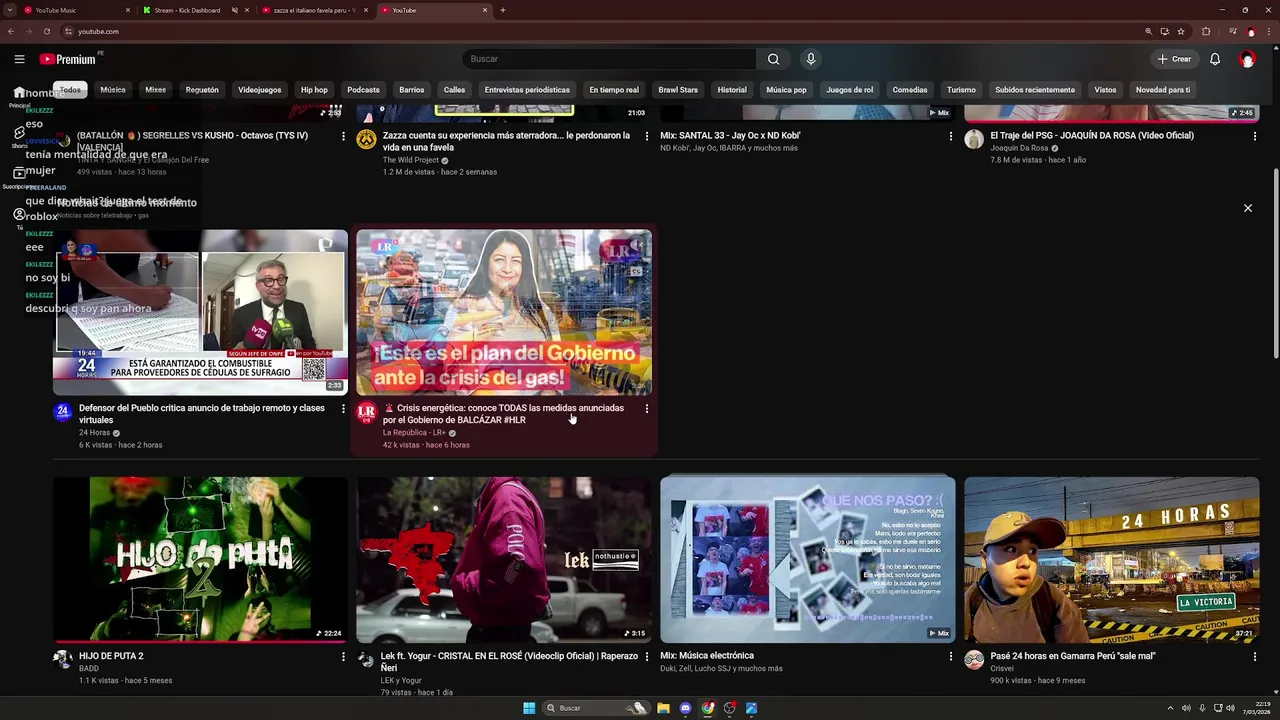Open taskbar clock showing 22:19
This screenshot has height=720, width=1280.
pos(1255,708)
